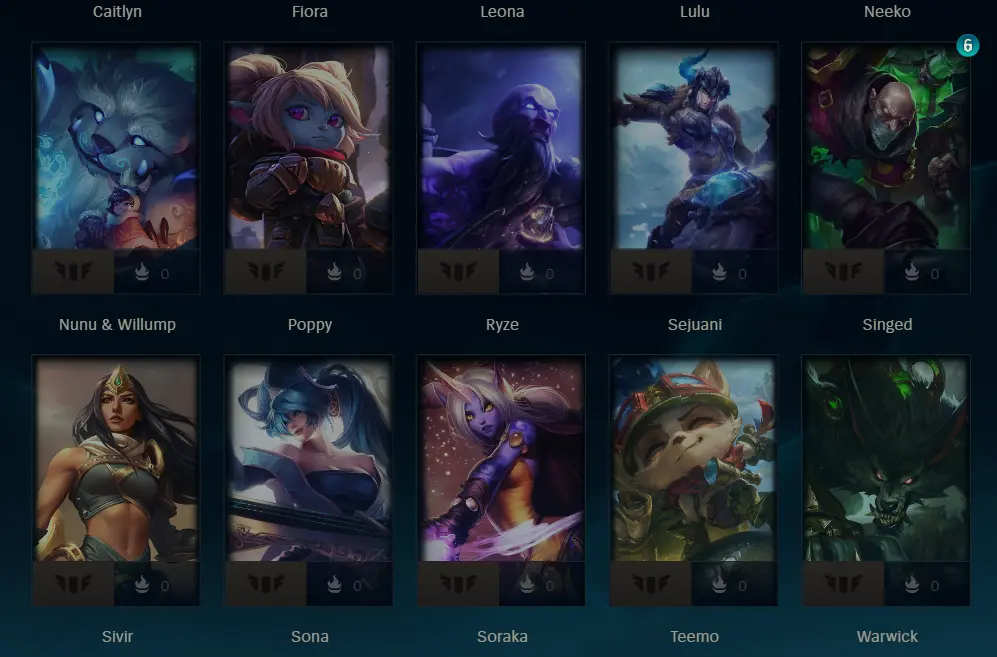
Task: Click the mastery crest icon under Sona
Action: click(266, 583)
